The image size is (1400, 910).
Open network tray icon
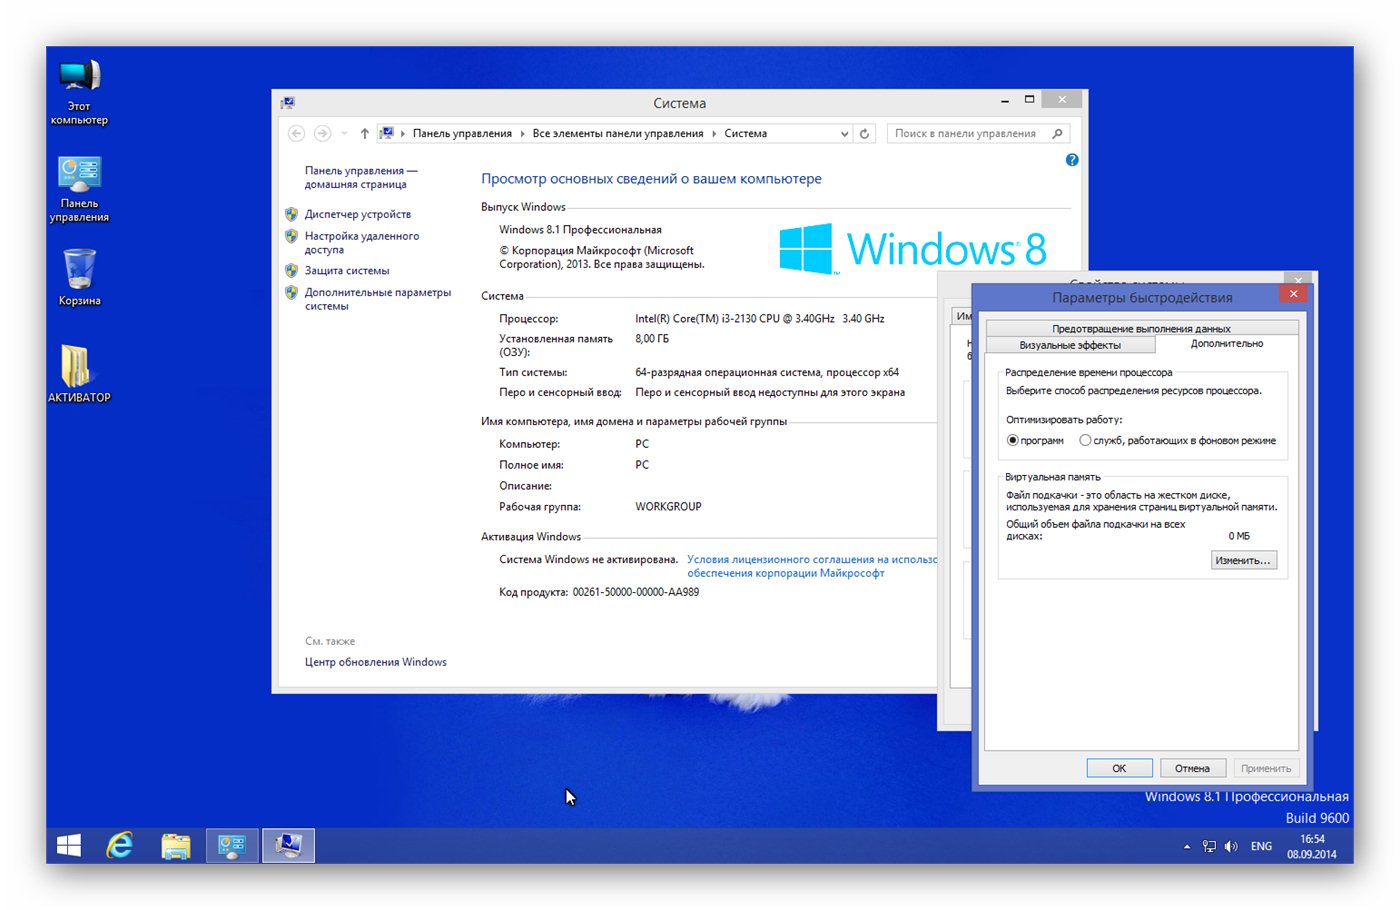[x=1209, y=846]
